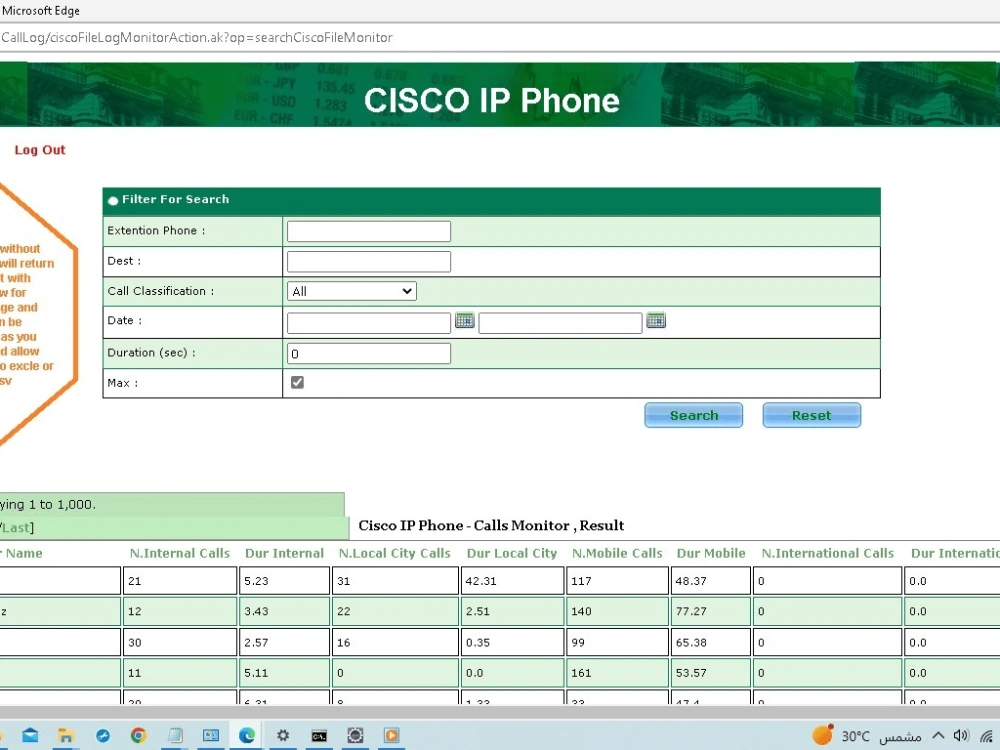Sort by N.Local City Calls column header
The width and height of the screenshot is (1000, 750).
point(395,553)
